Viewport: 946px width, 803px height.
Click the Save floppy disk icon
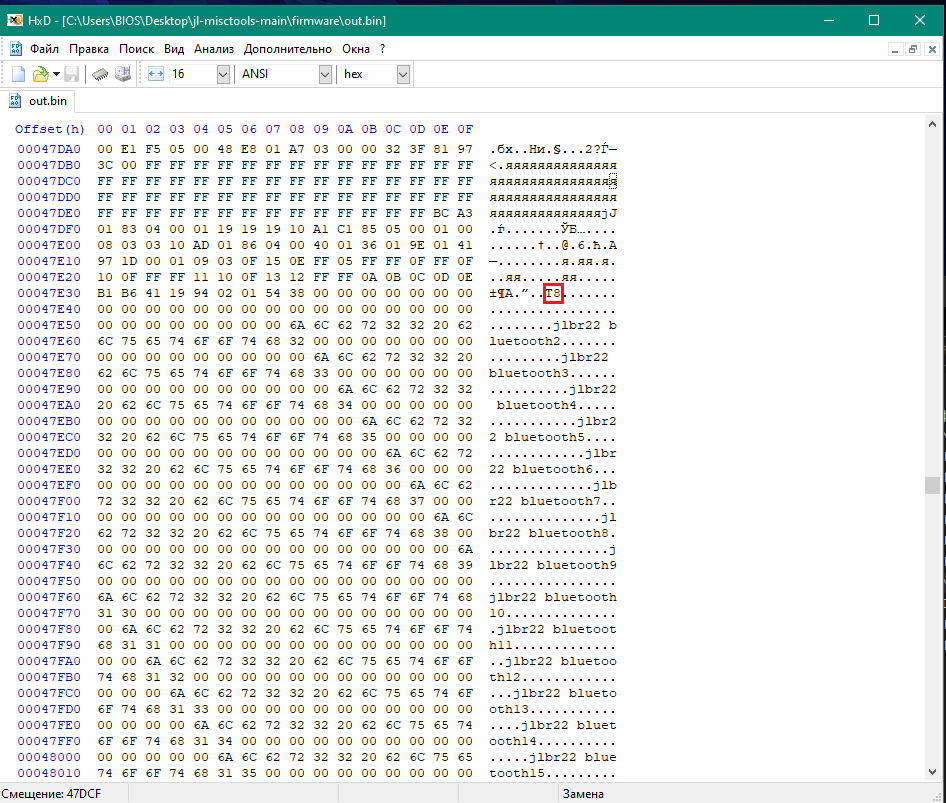tap(72, 74)
